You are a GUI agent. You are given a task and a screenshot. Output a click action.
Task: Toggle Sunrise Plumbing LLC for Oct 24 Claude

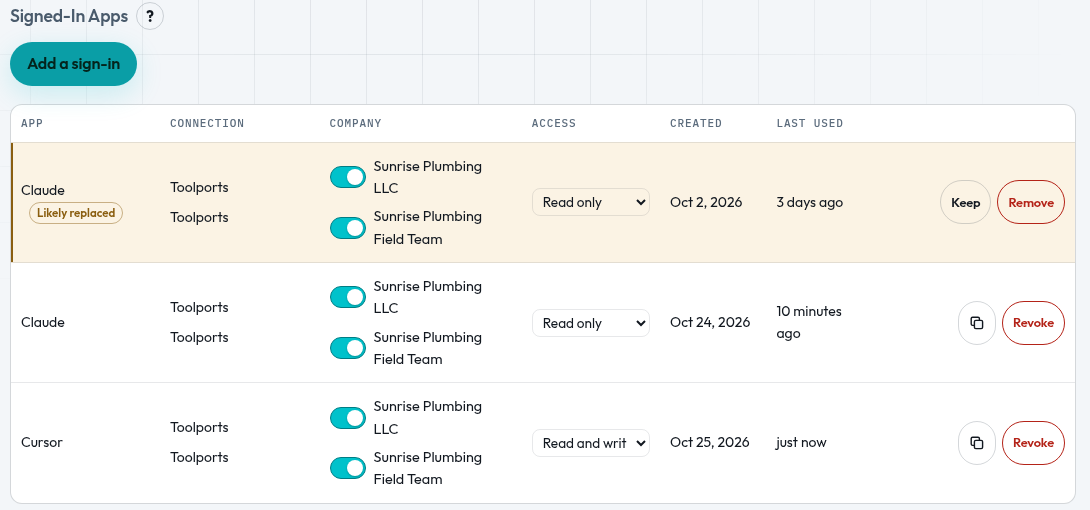[x=348, y=297]
